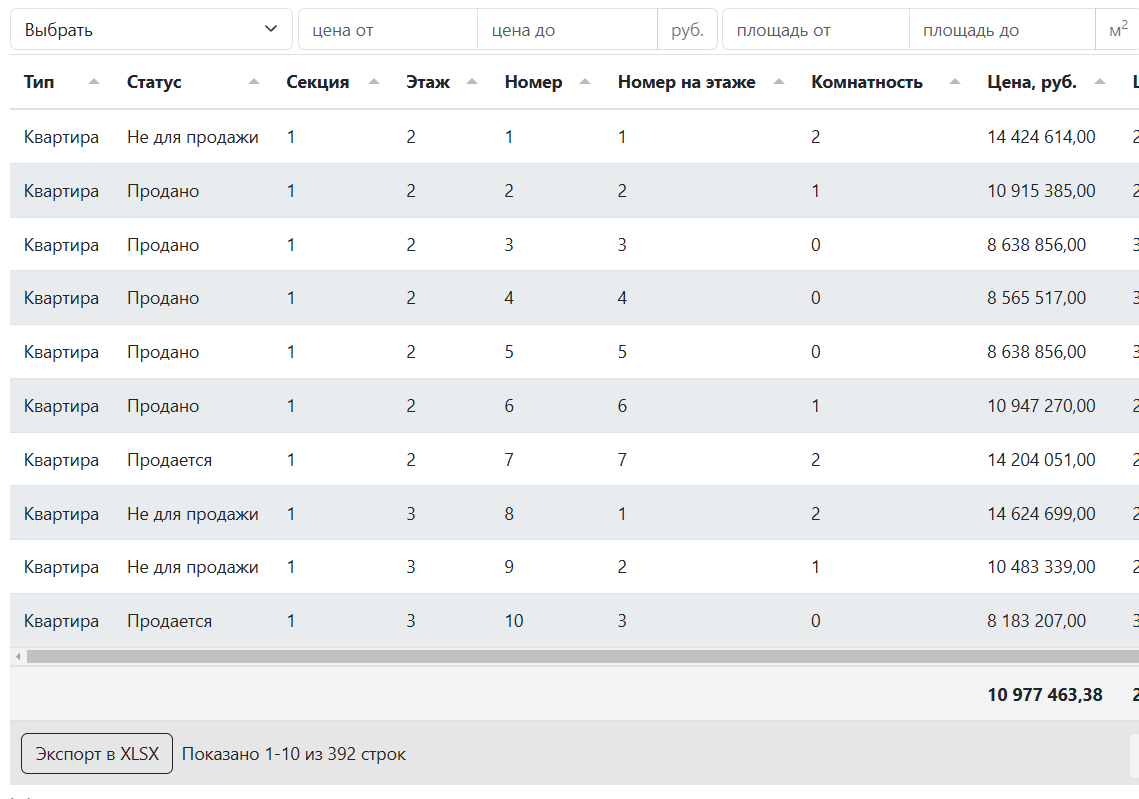Image resolution: width=1139 pixels, height=799 pixels.
Task: Sort table by Тип column arrow
Action: tap(94, 82)
